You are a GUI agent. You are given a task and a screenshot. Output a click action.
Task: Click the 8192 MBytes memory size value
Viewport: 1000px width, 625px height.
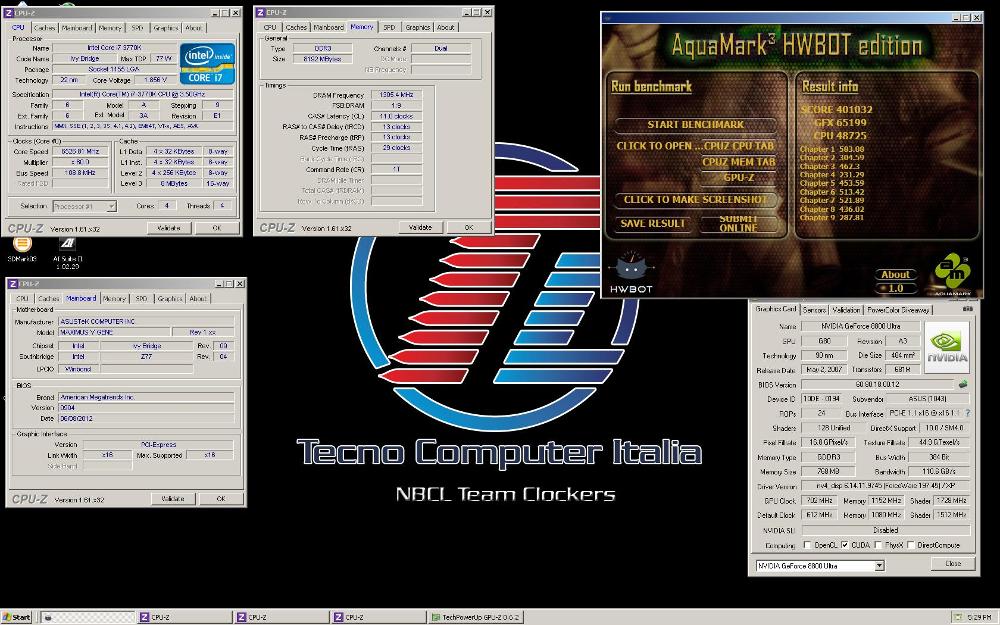click(x=323, y=59)
